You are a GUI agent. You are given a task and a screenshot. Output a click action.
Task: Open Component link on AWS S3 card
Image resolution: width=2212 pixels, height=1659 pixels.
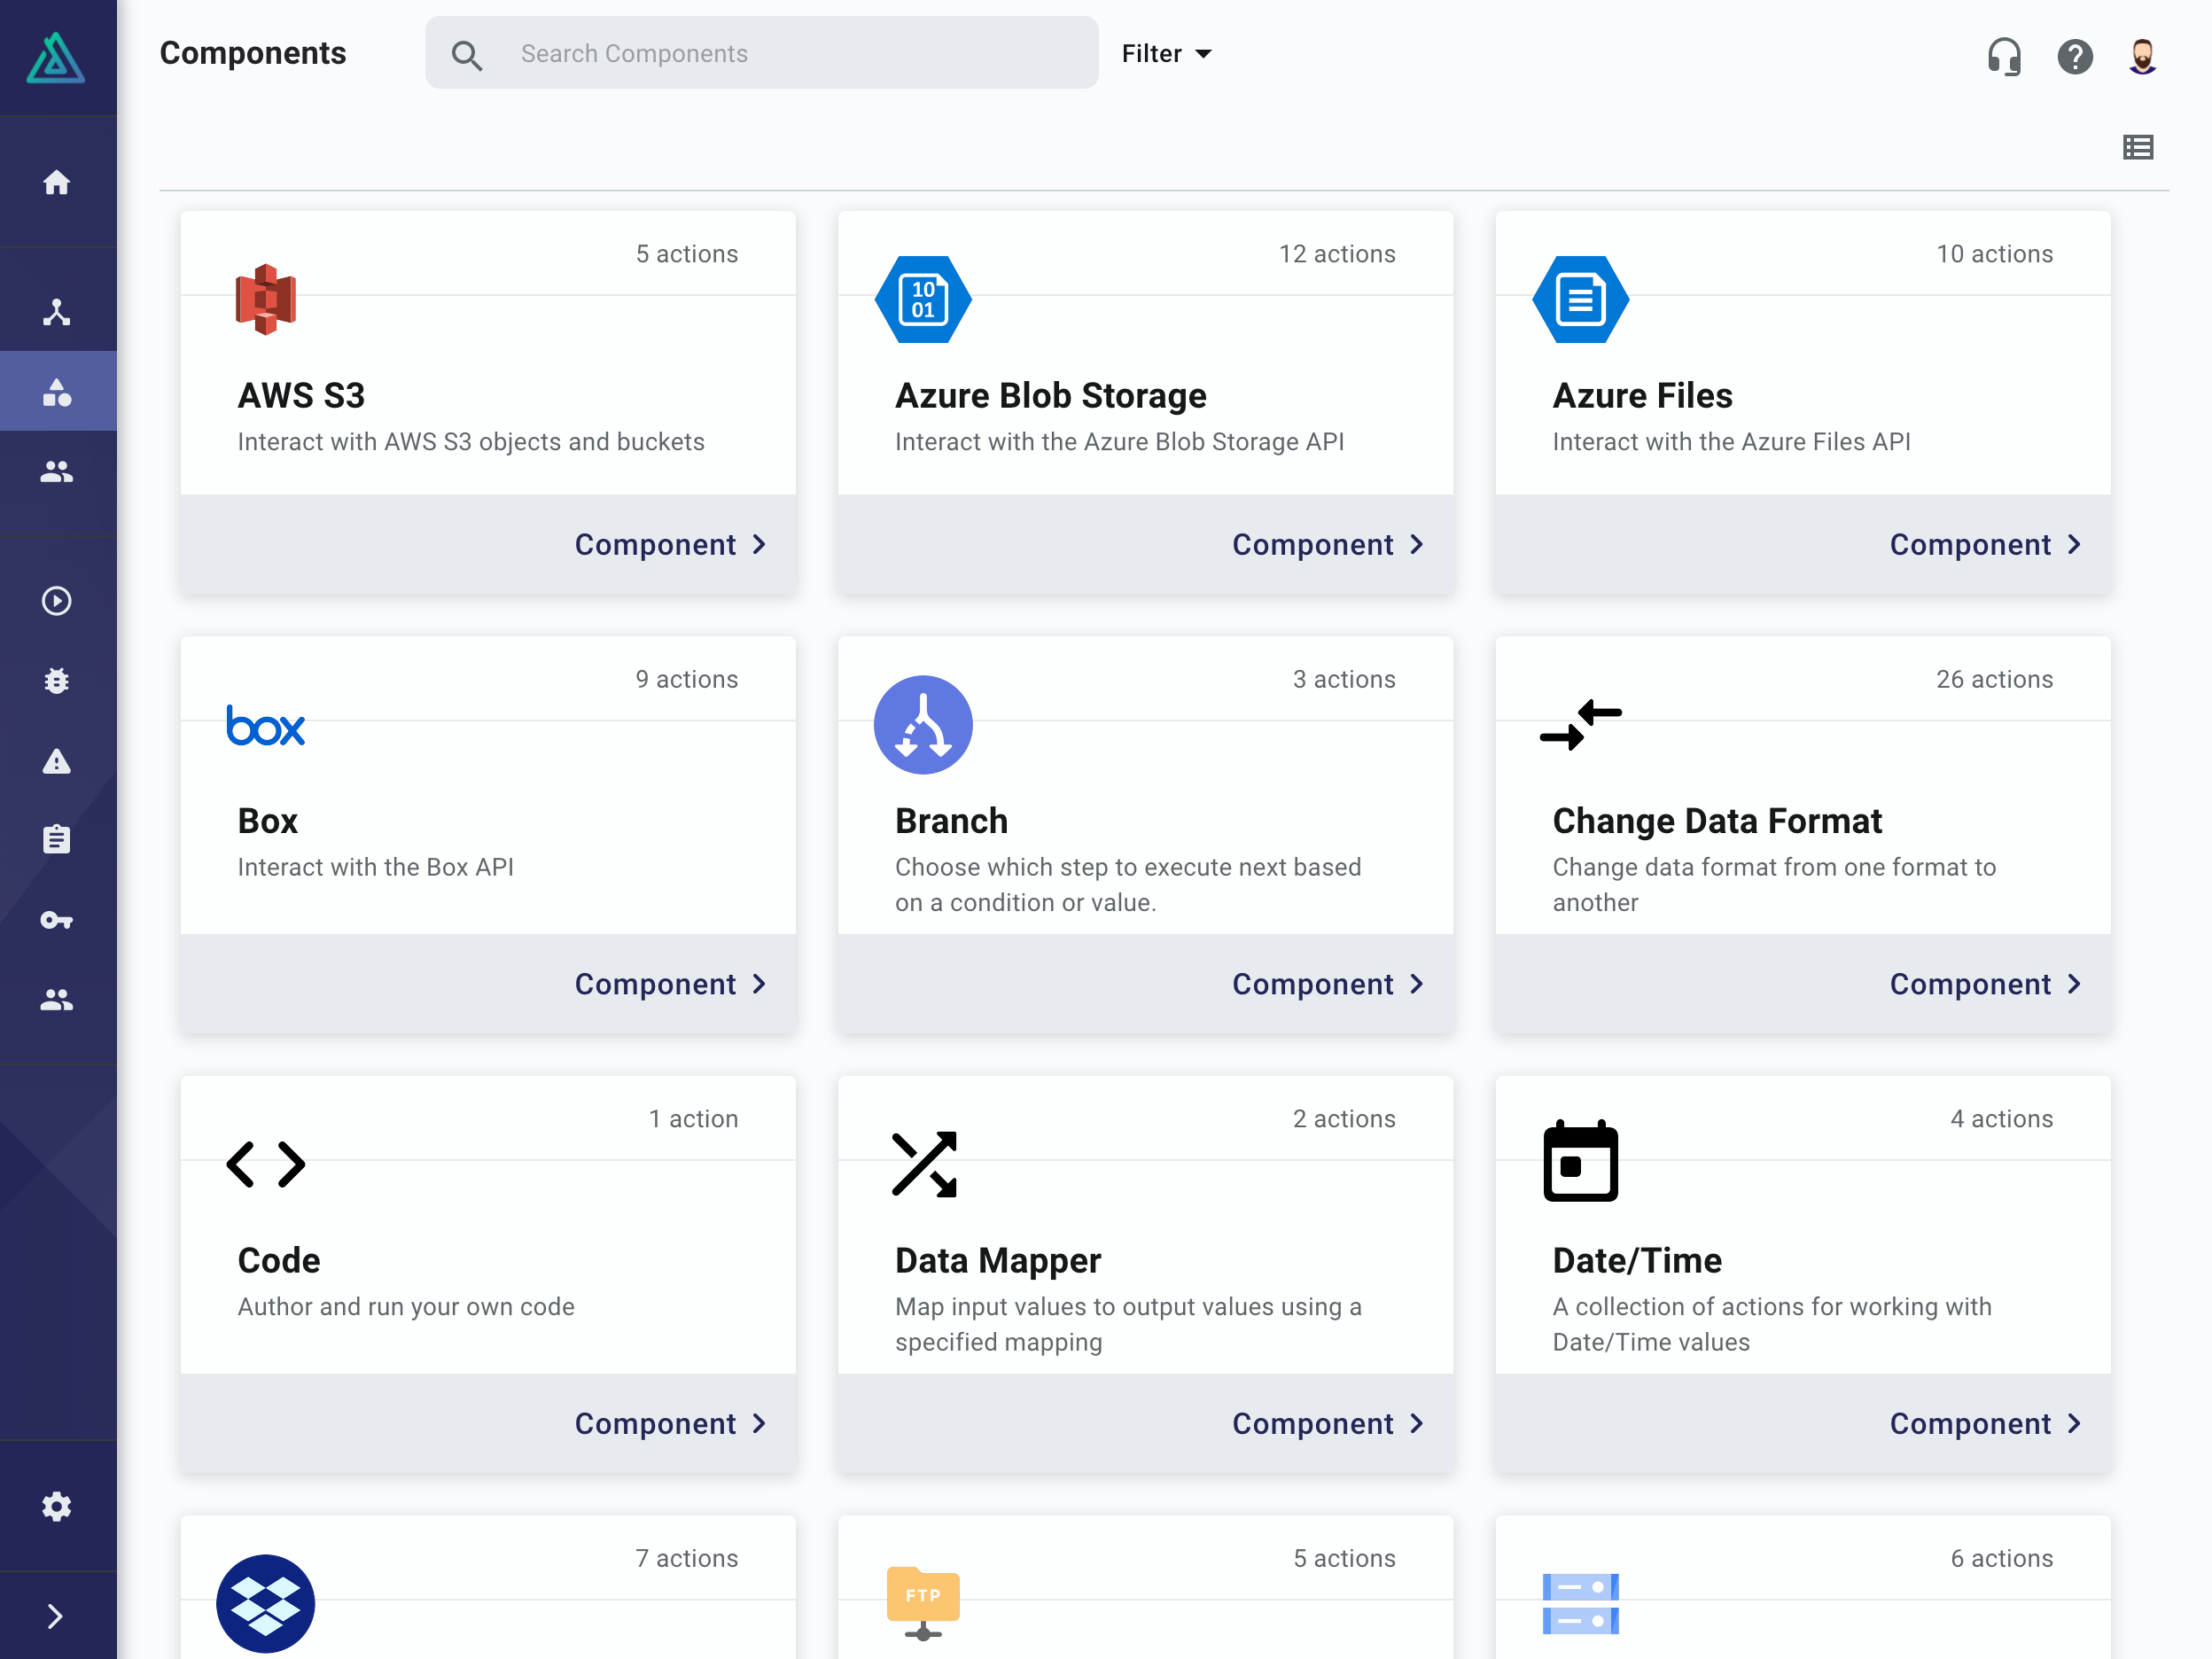coord(670,545)
